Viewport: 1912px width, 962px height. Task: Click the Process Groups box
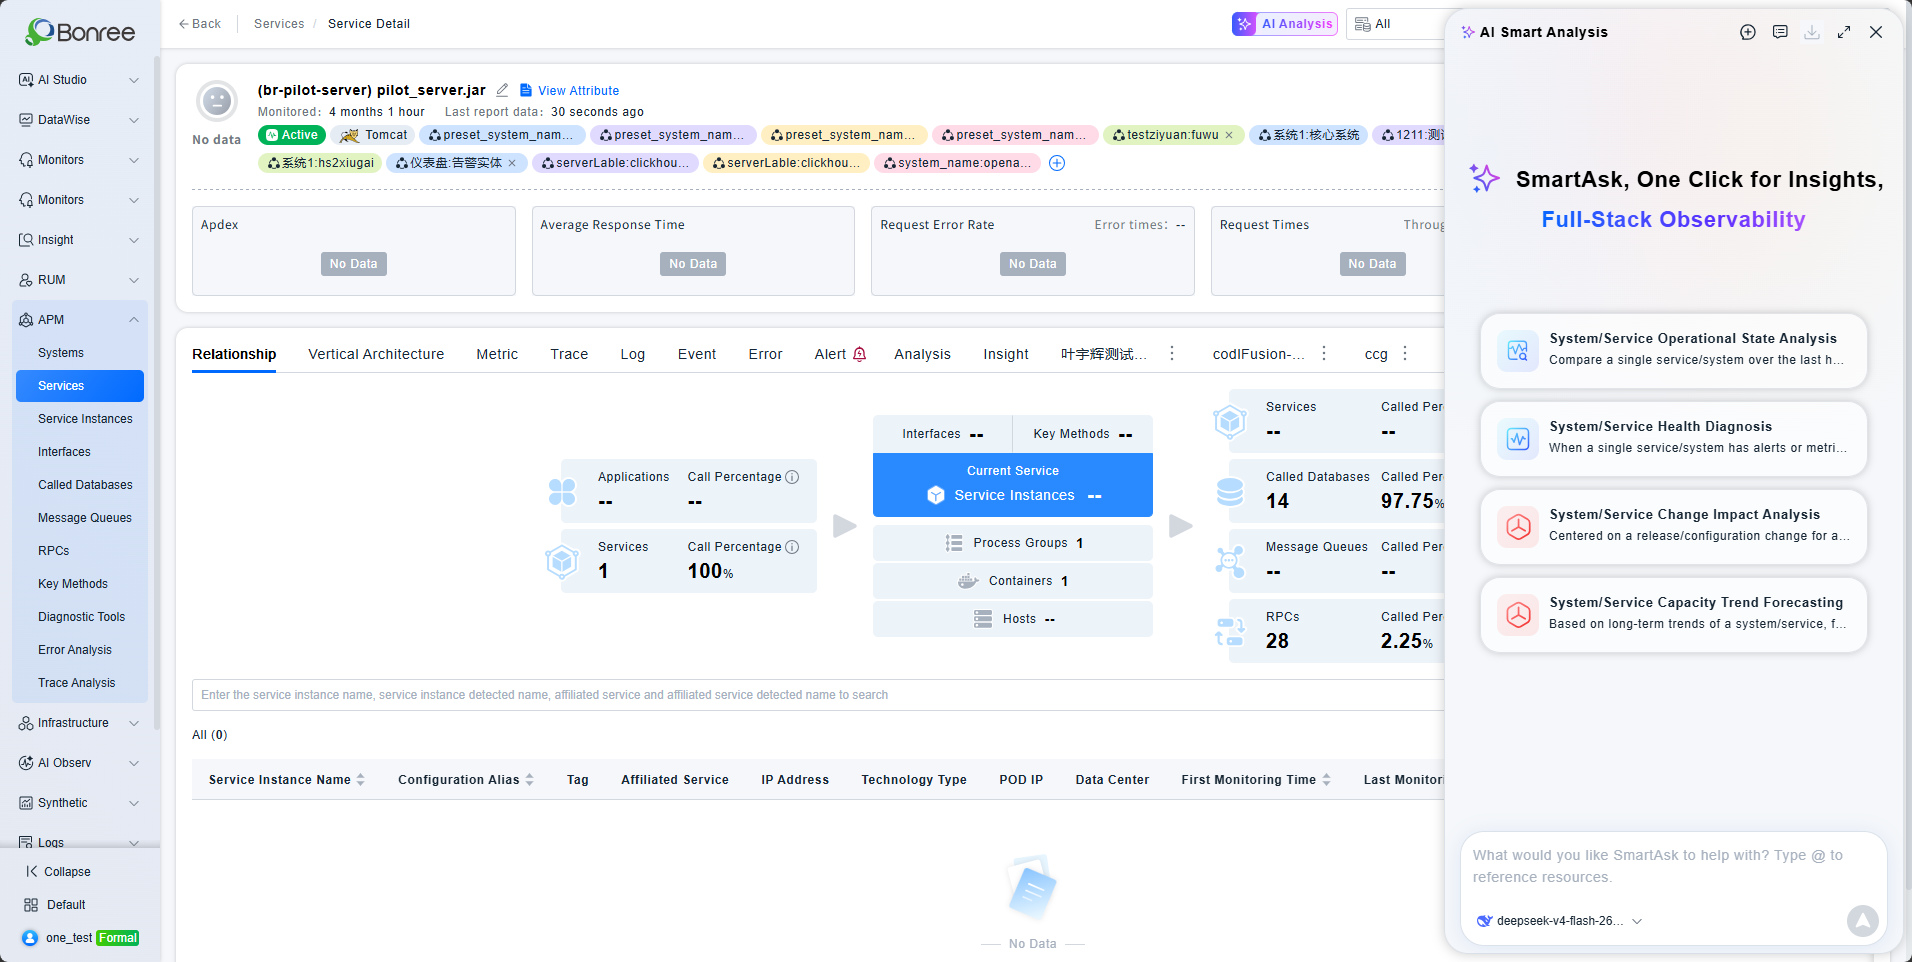[1013, 543]
